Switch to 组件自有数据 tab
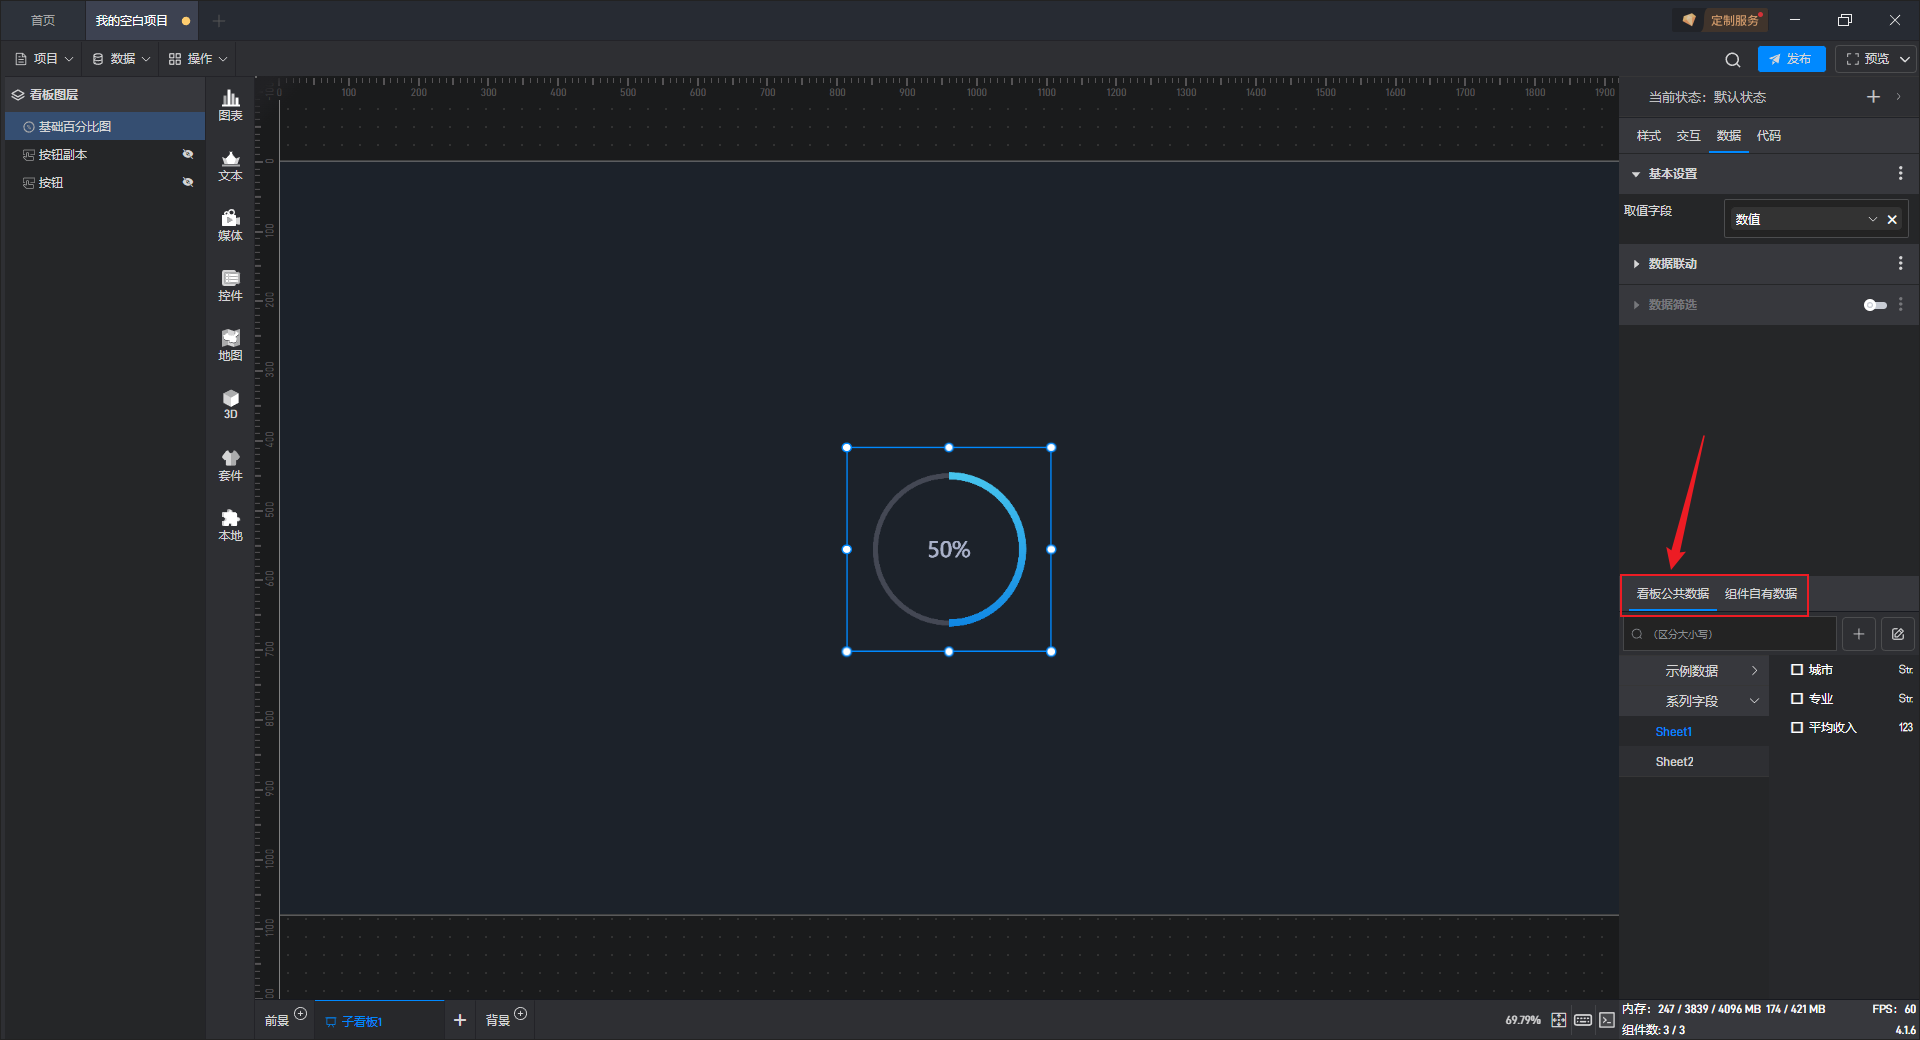 1761,594
